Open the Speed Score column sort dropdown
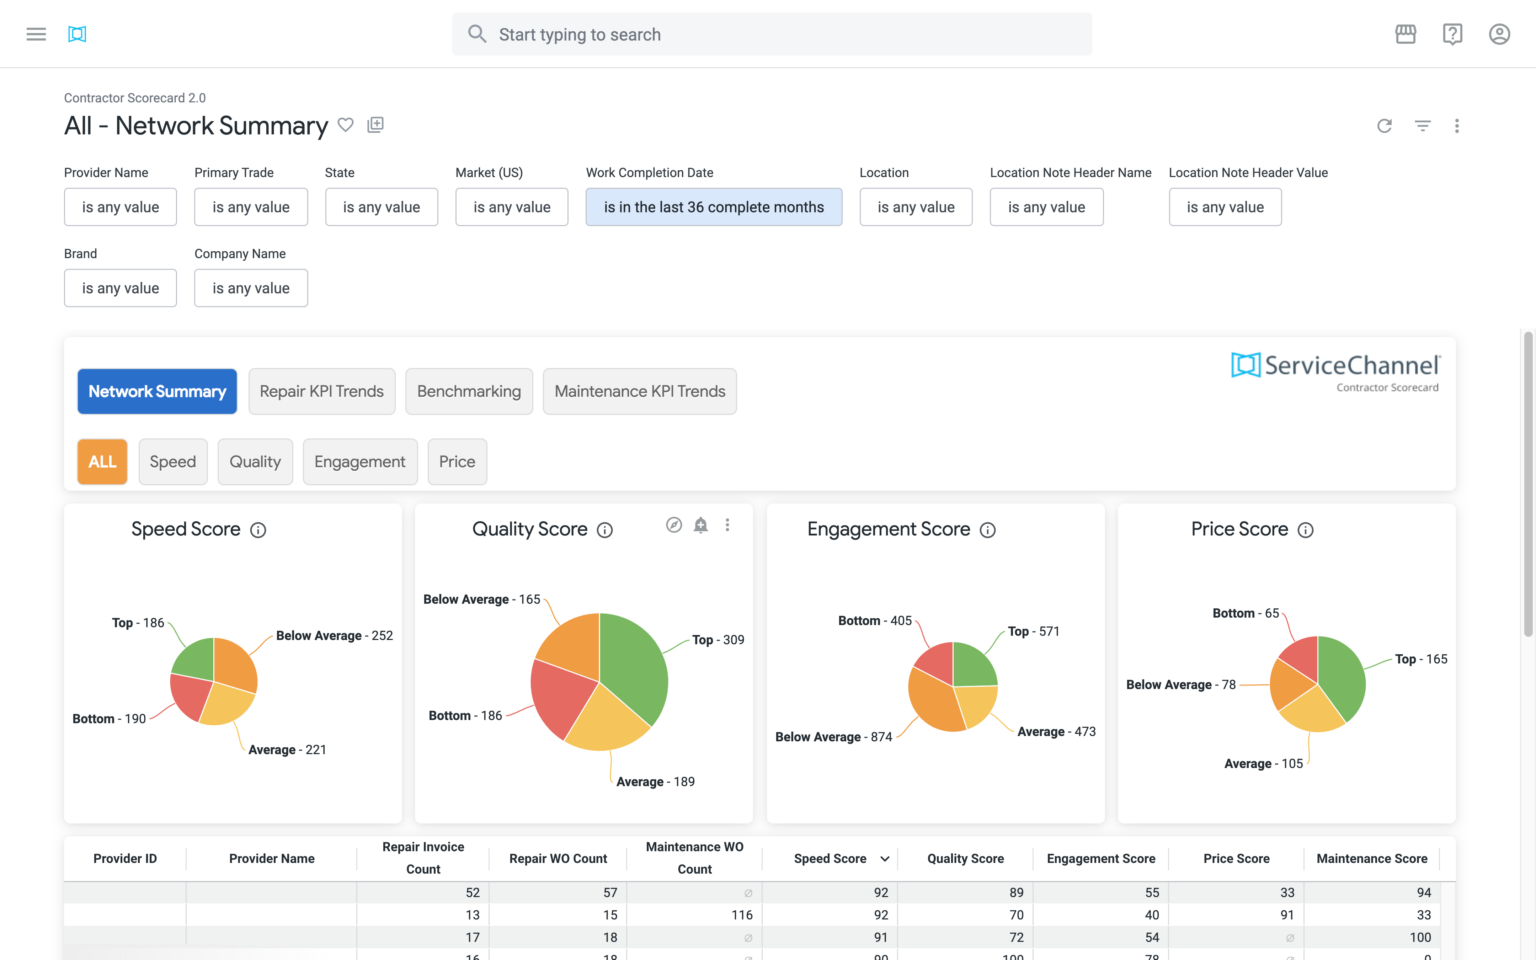Image resolution: width=1536 pixels, height=960 pixels. [x=884, y=858]
